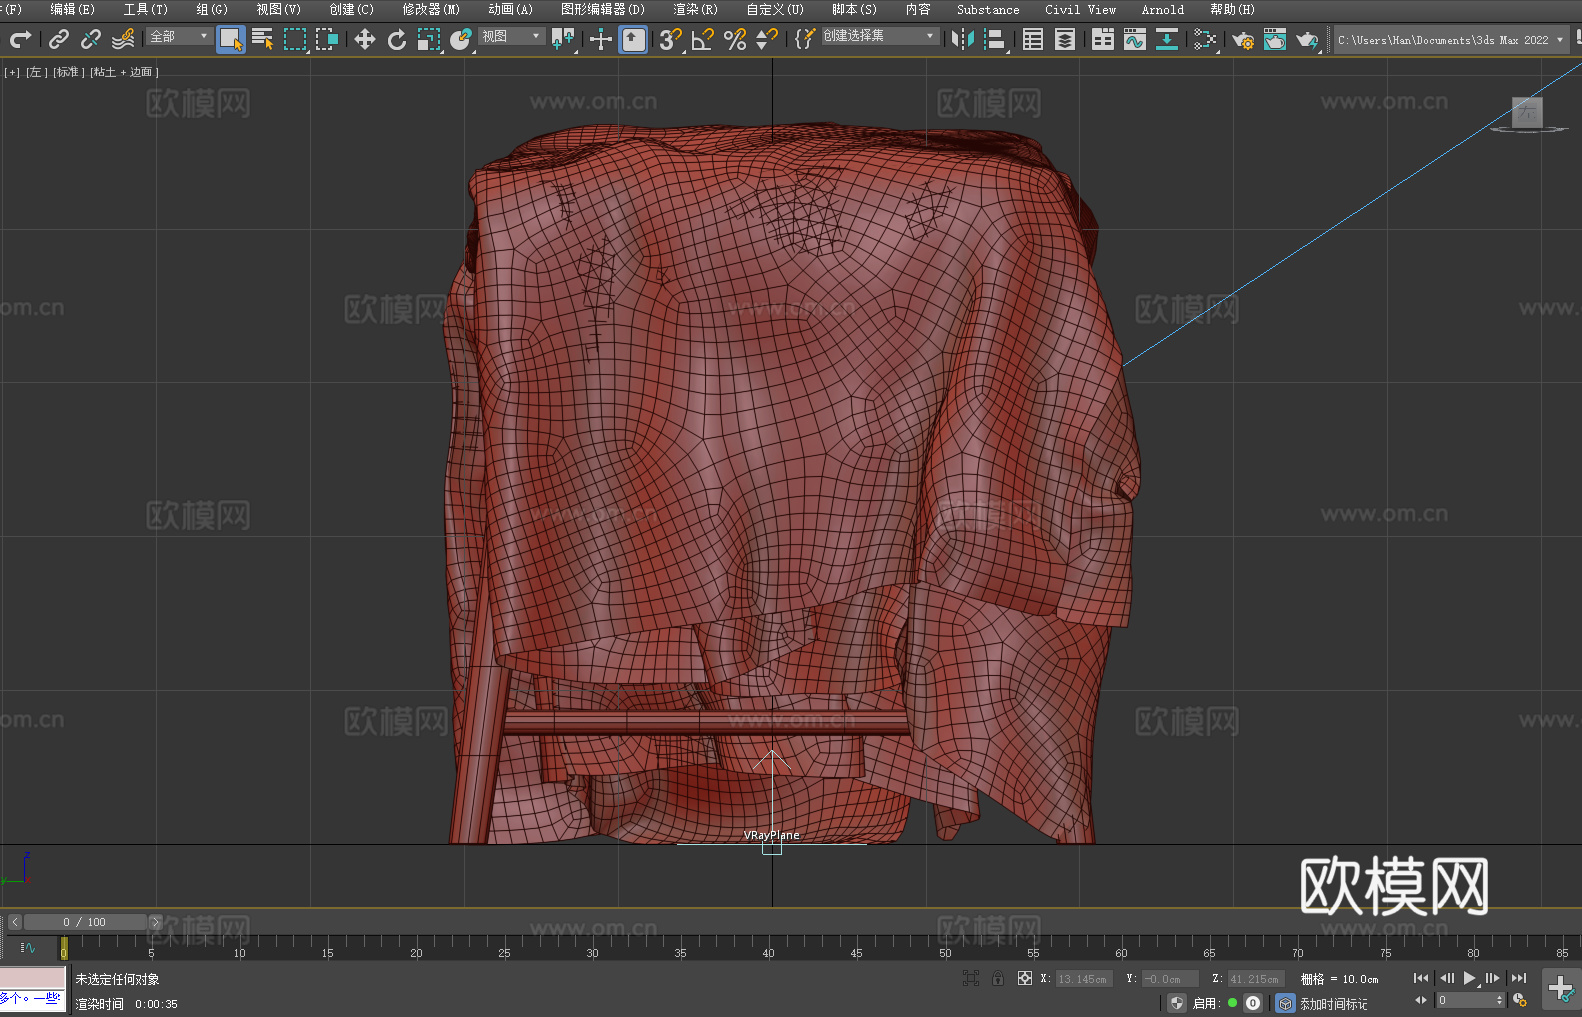This screenshot has height=1017, width=1582.
Task: Click viewport [标准] shading label
Action: pyautogui.click(x=69, y=72)
